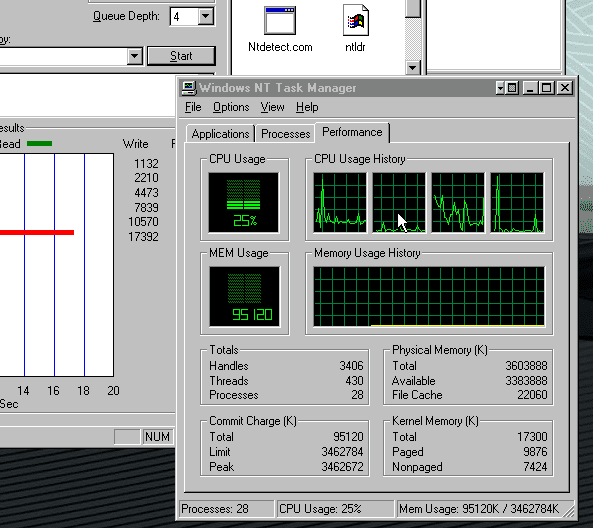Click Queue Depth value field showing 4
Screen dimensions: 593x528
tap(184, 16)
